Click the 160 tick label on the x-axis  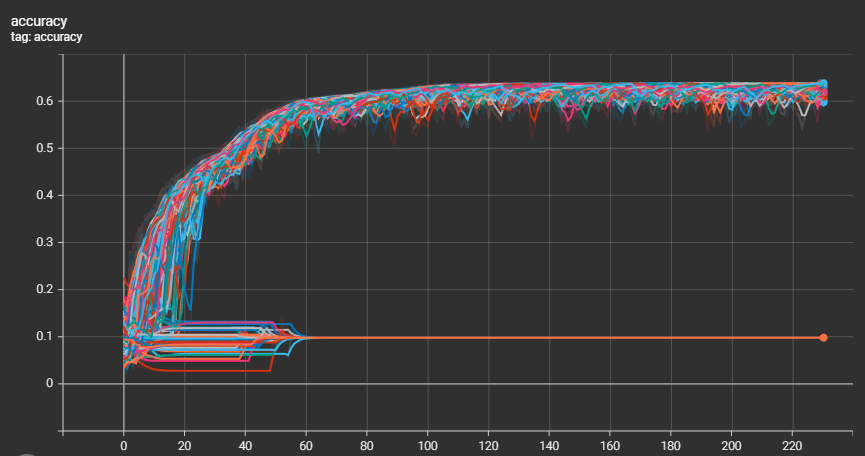tap(611, 444)
